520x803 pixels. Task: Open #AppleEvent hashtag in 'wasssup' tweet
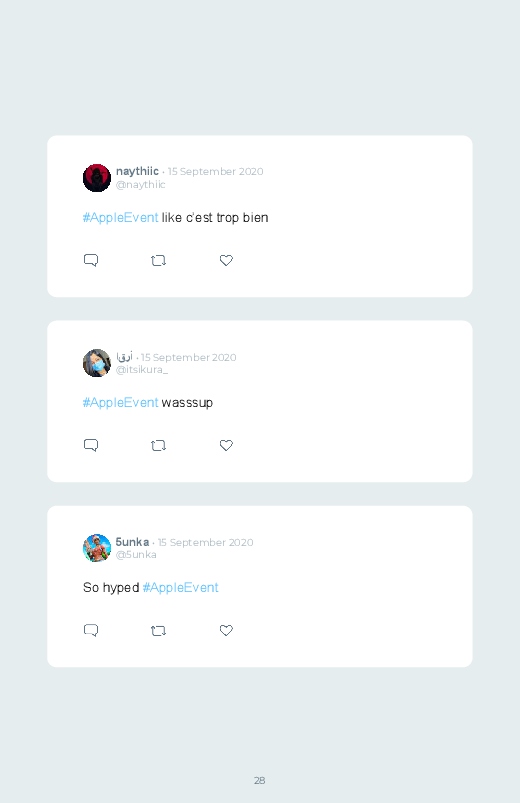[120, 403]
